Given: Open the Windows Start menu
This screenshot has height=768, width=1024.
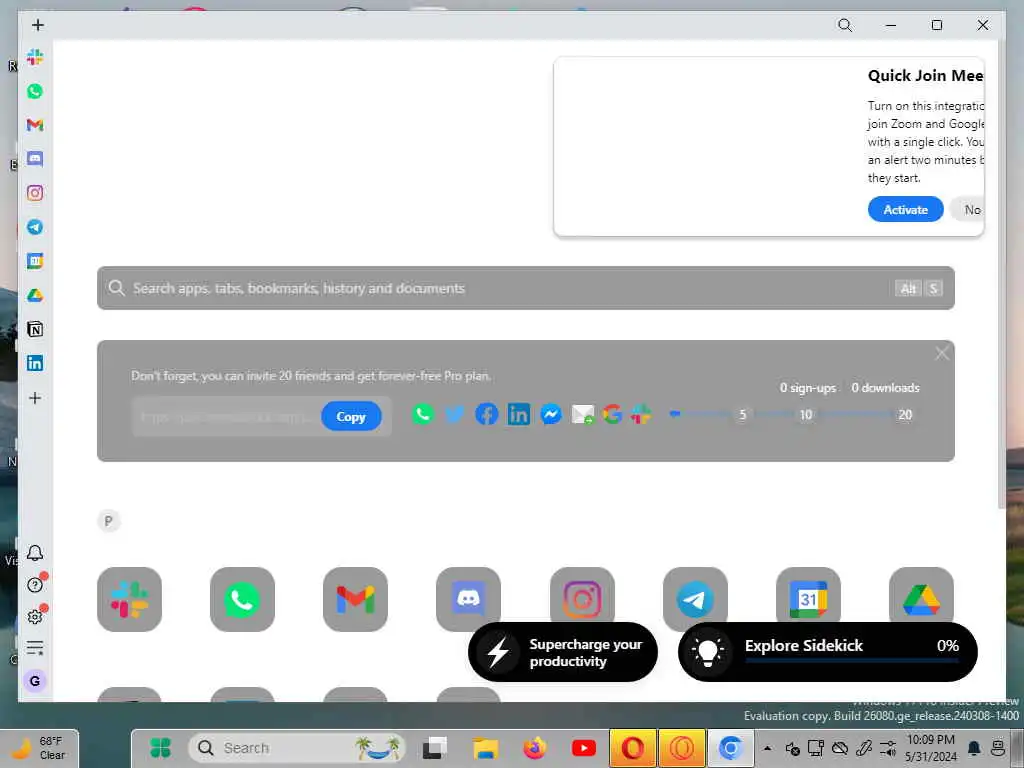Looking at the screenshot, I should coord(160,748).
